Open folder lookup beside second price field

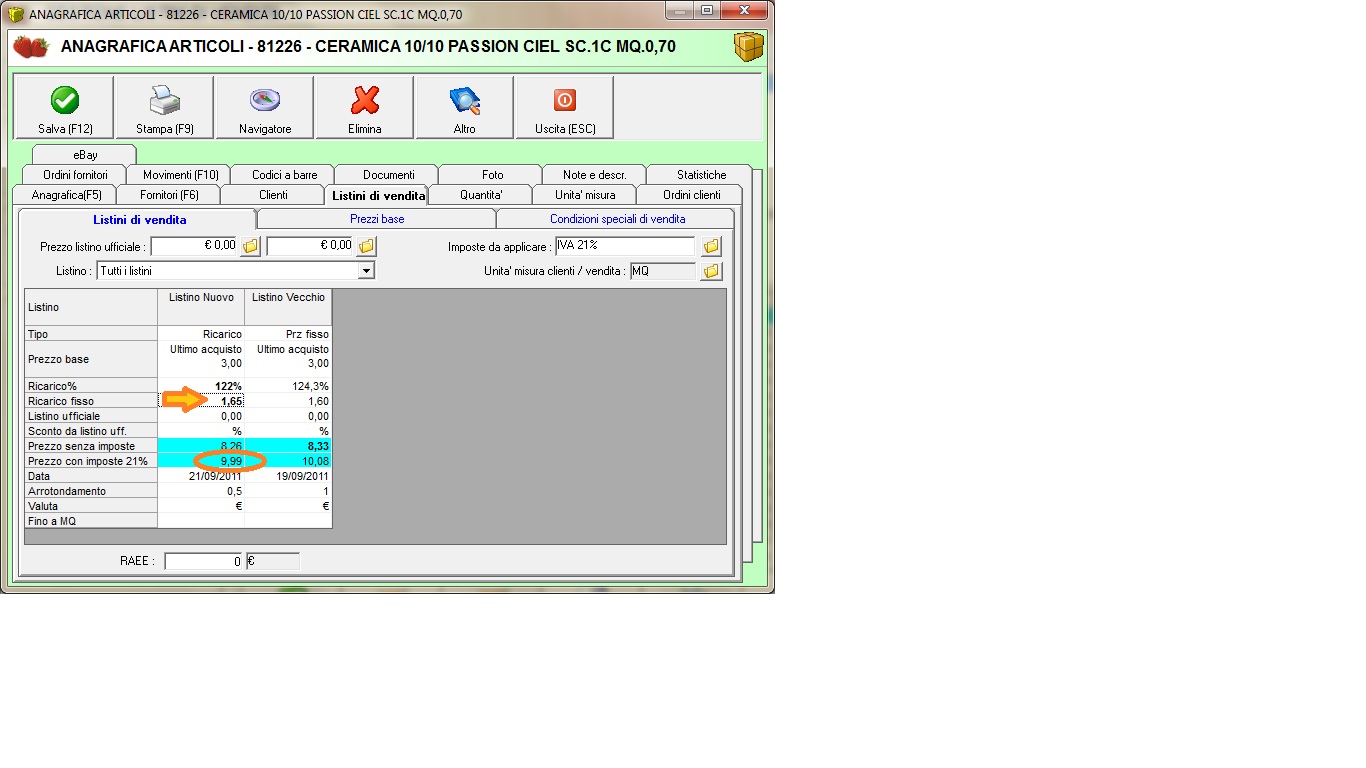tap(367, 246)
